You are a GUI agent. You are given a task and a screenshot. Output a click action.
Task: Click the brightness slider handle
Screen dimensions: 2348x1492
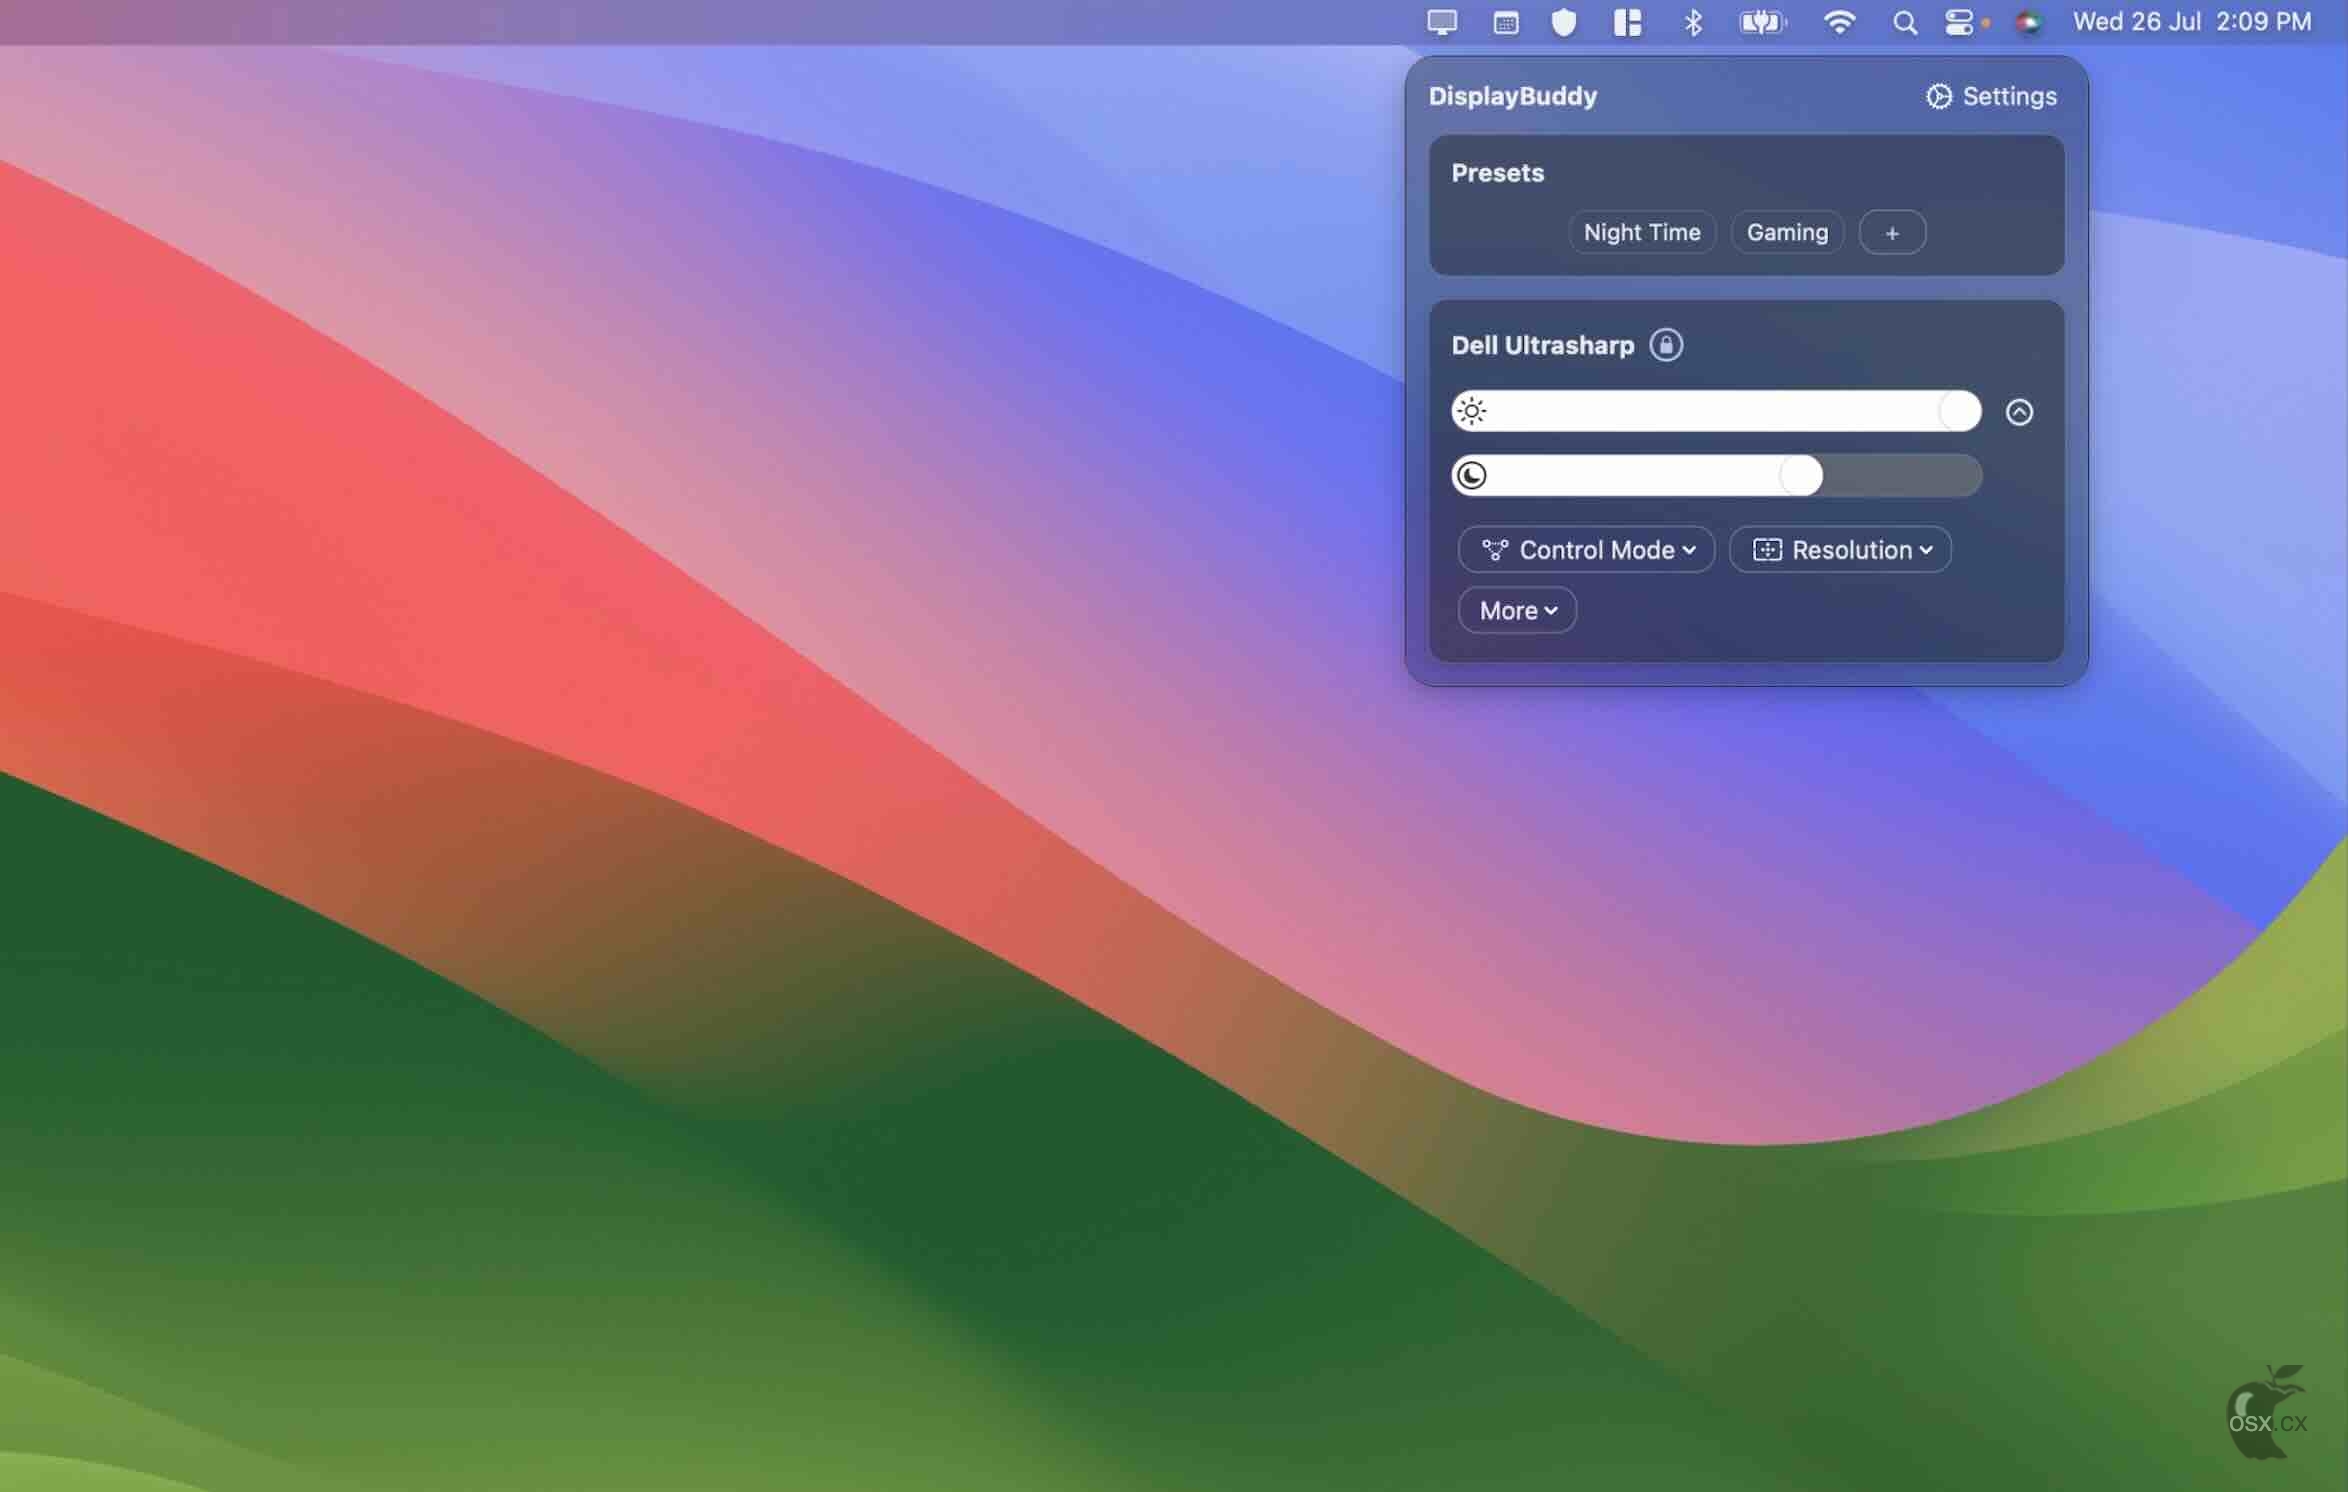click(1959, 411)
